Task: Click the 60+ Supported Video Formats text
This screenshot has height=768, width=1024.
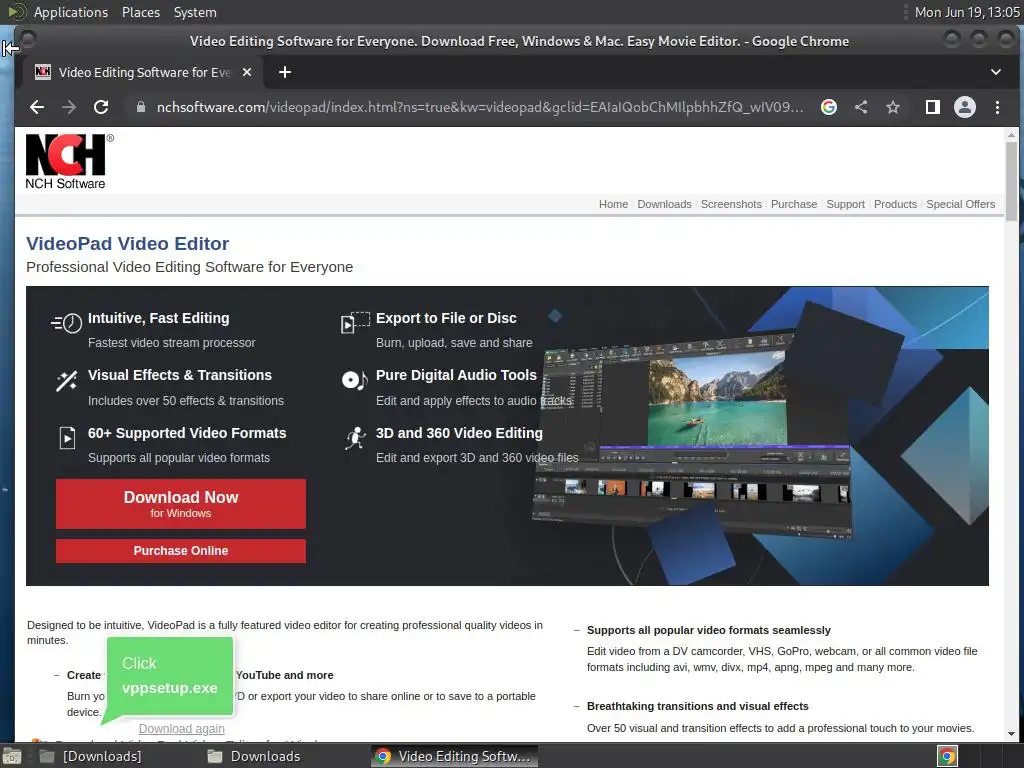Action: pos(187,433)
